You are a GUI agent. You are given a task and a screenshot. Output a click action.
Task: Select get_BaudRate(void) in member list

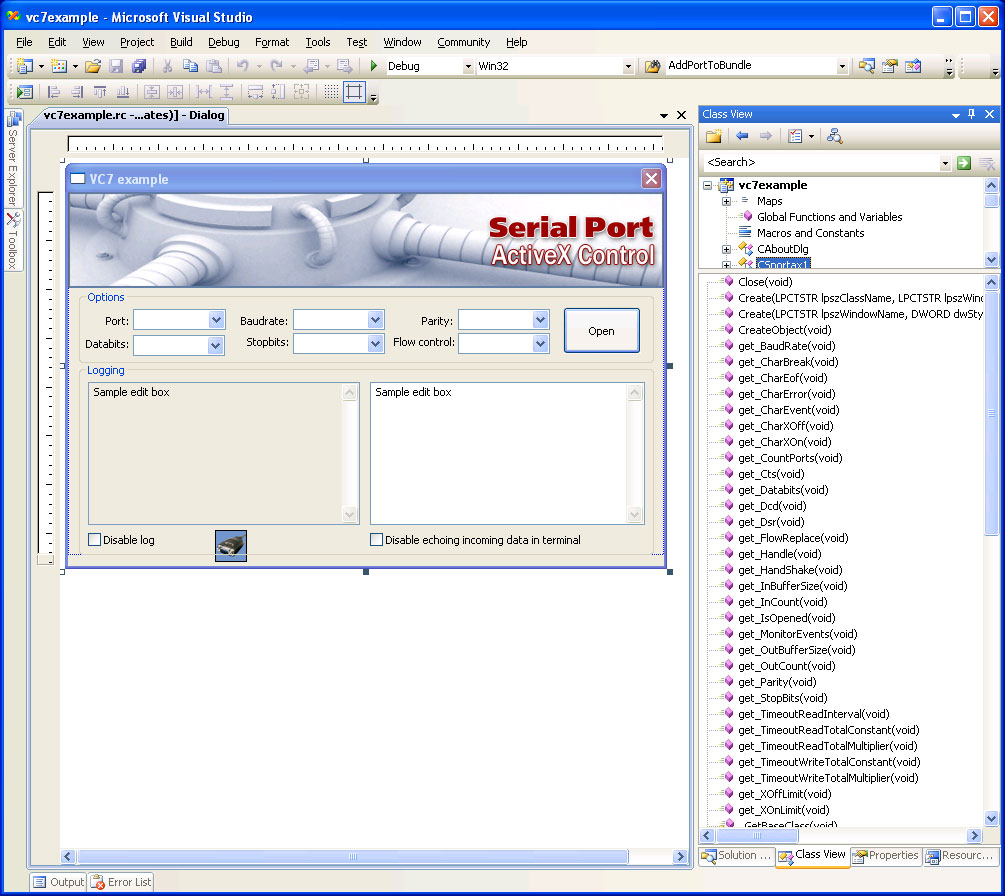click(786, 346)
